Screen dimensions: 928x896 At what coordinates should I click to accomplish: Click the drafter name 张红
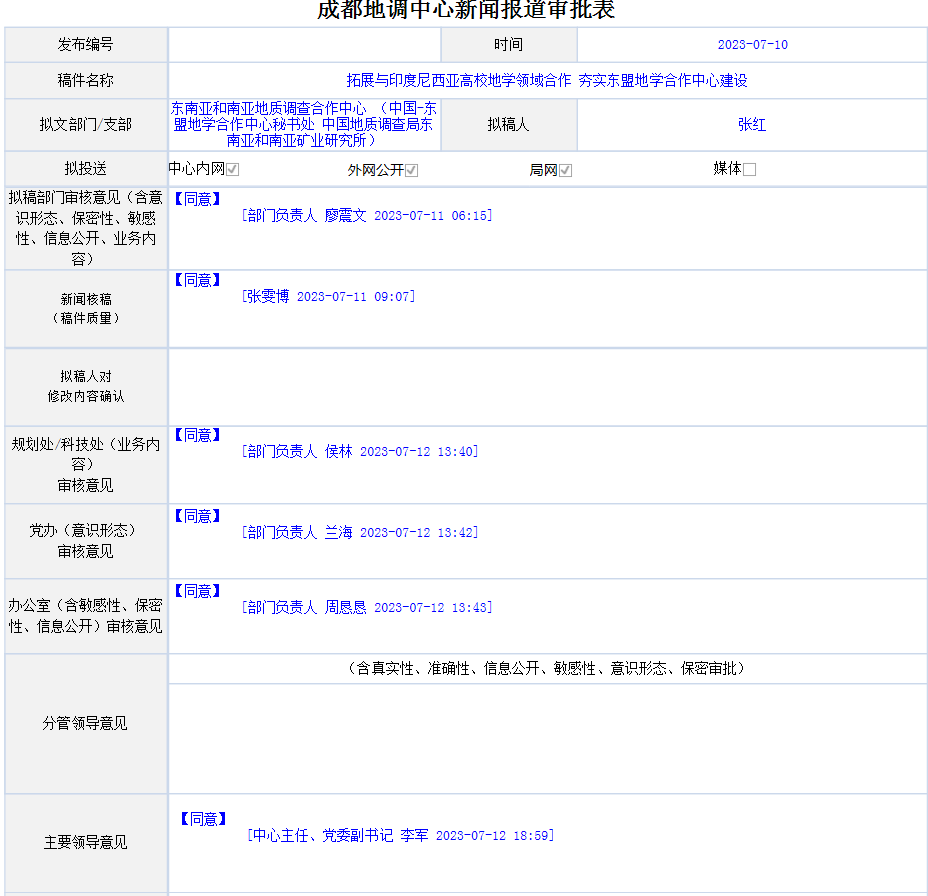752,125
